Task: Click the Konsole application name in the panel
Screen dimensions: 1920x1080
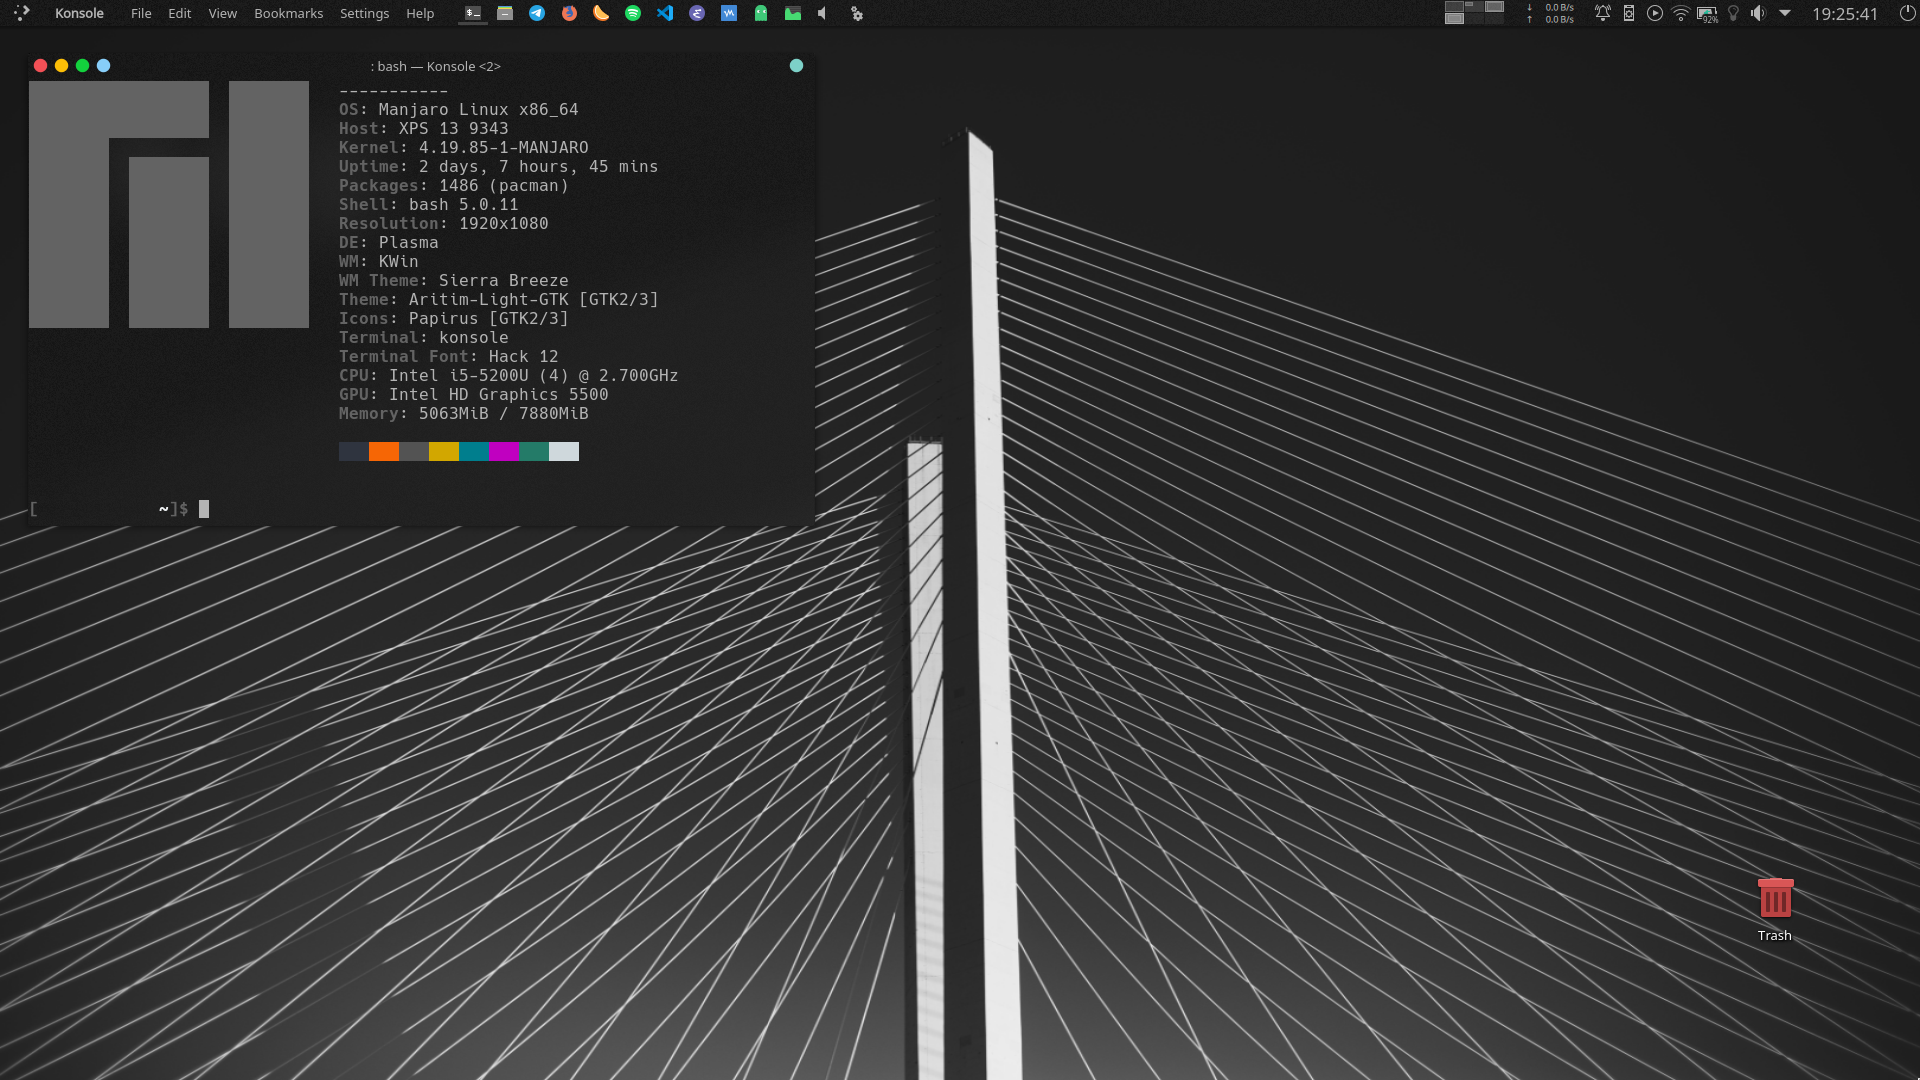Action: pos(79,13)
